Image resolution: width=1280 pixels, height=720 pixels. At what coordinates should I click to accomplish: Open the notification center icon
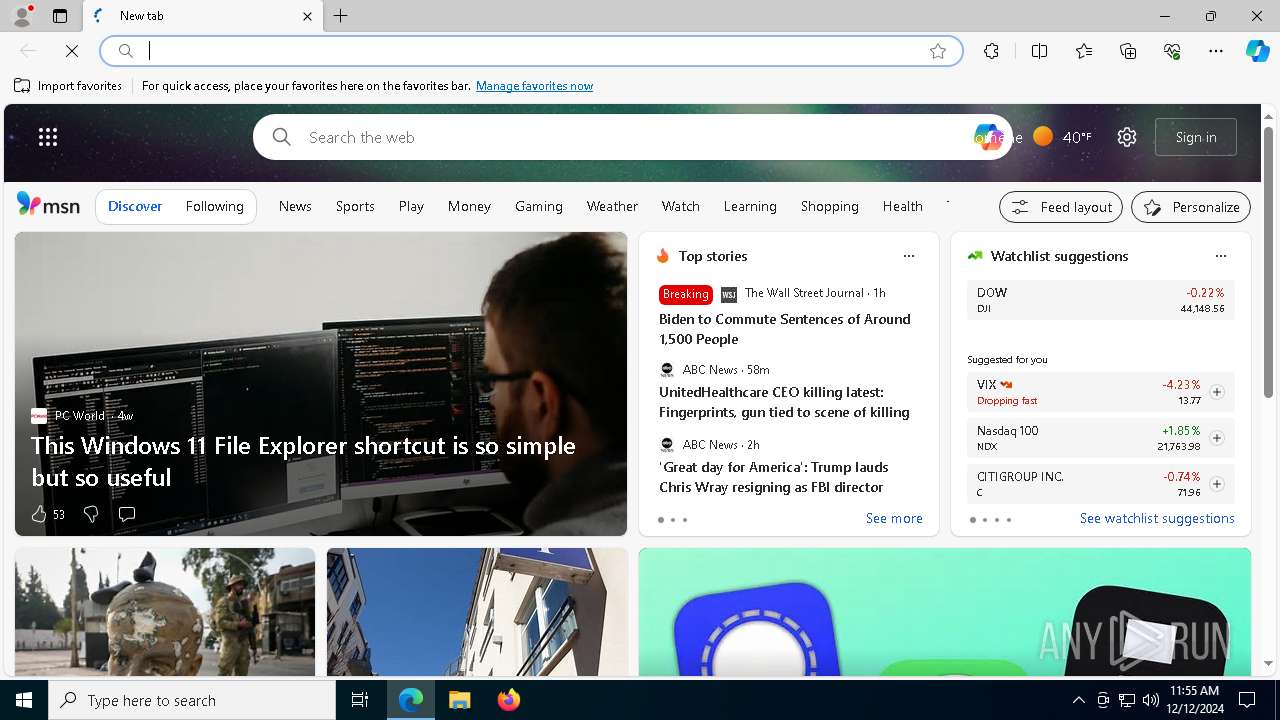point(1247,700)
